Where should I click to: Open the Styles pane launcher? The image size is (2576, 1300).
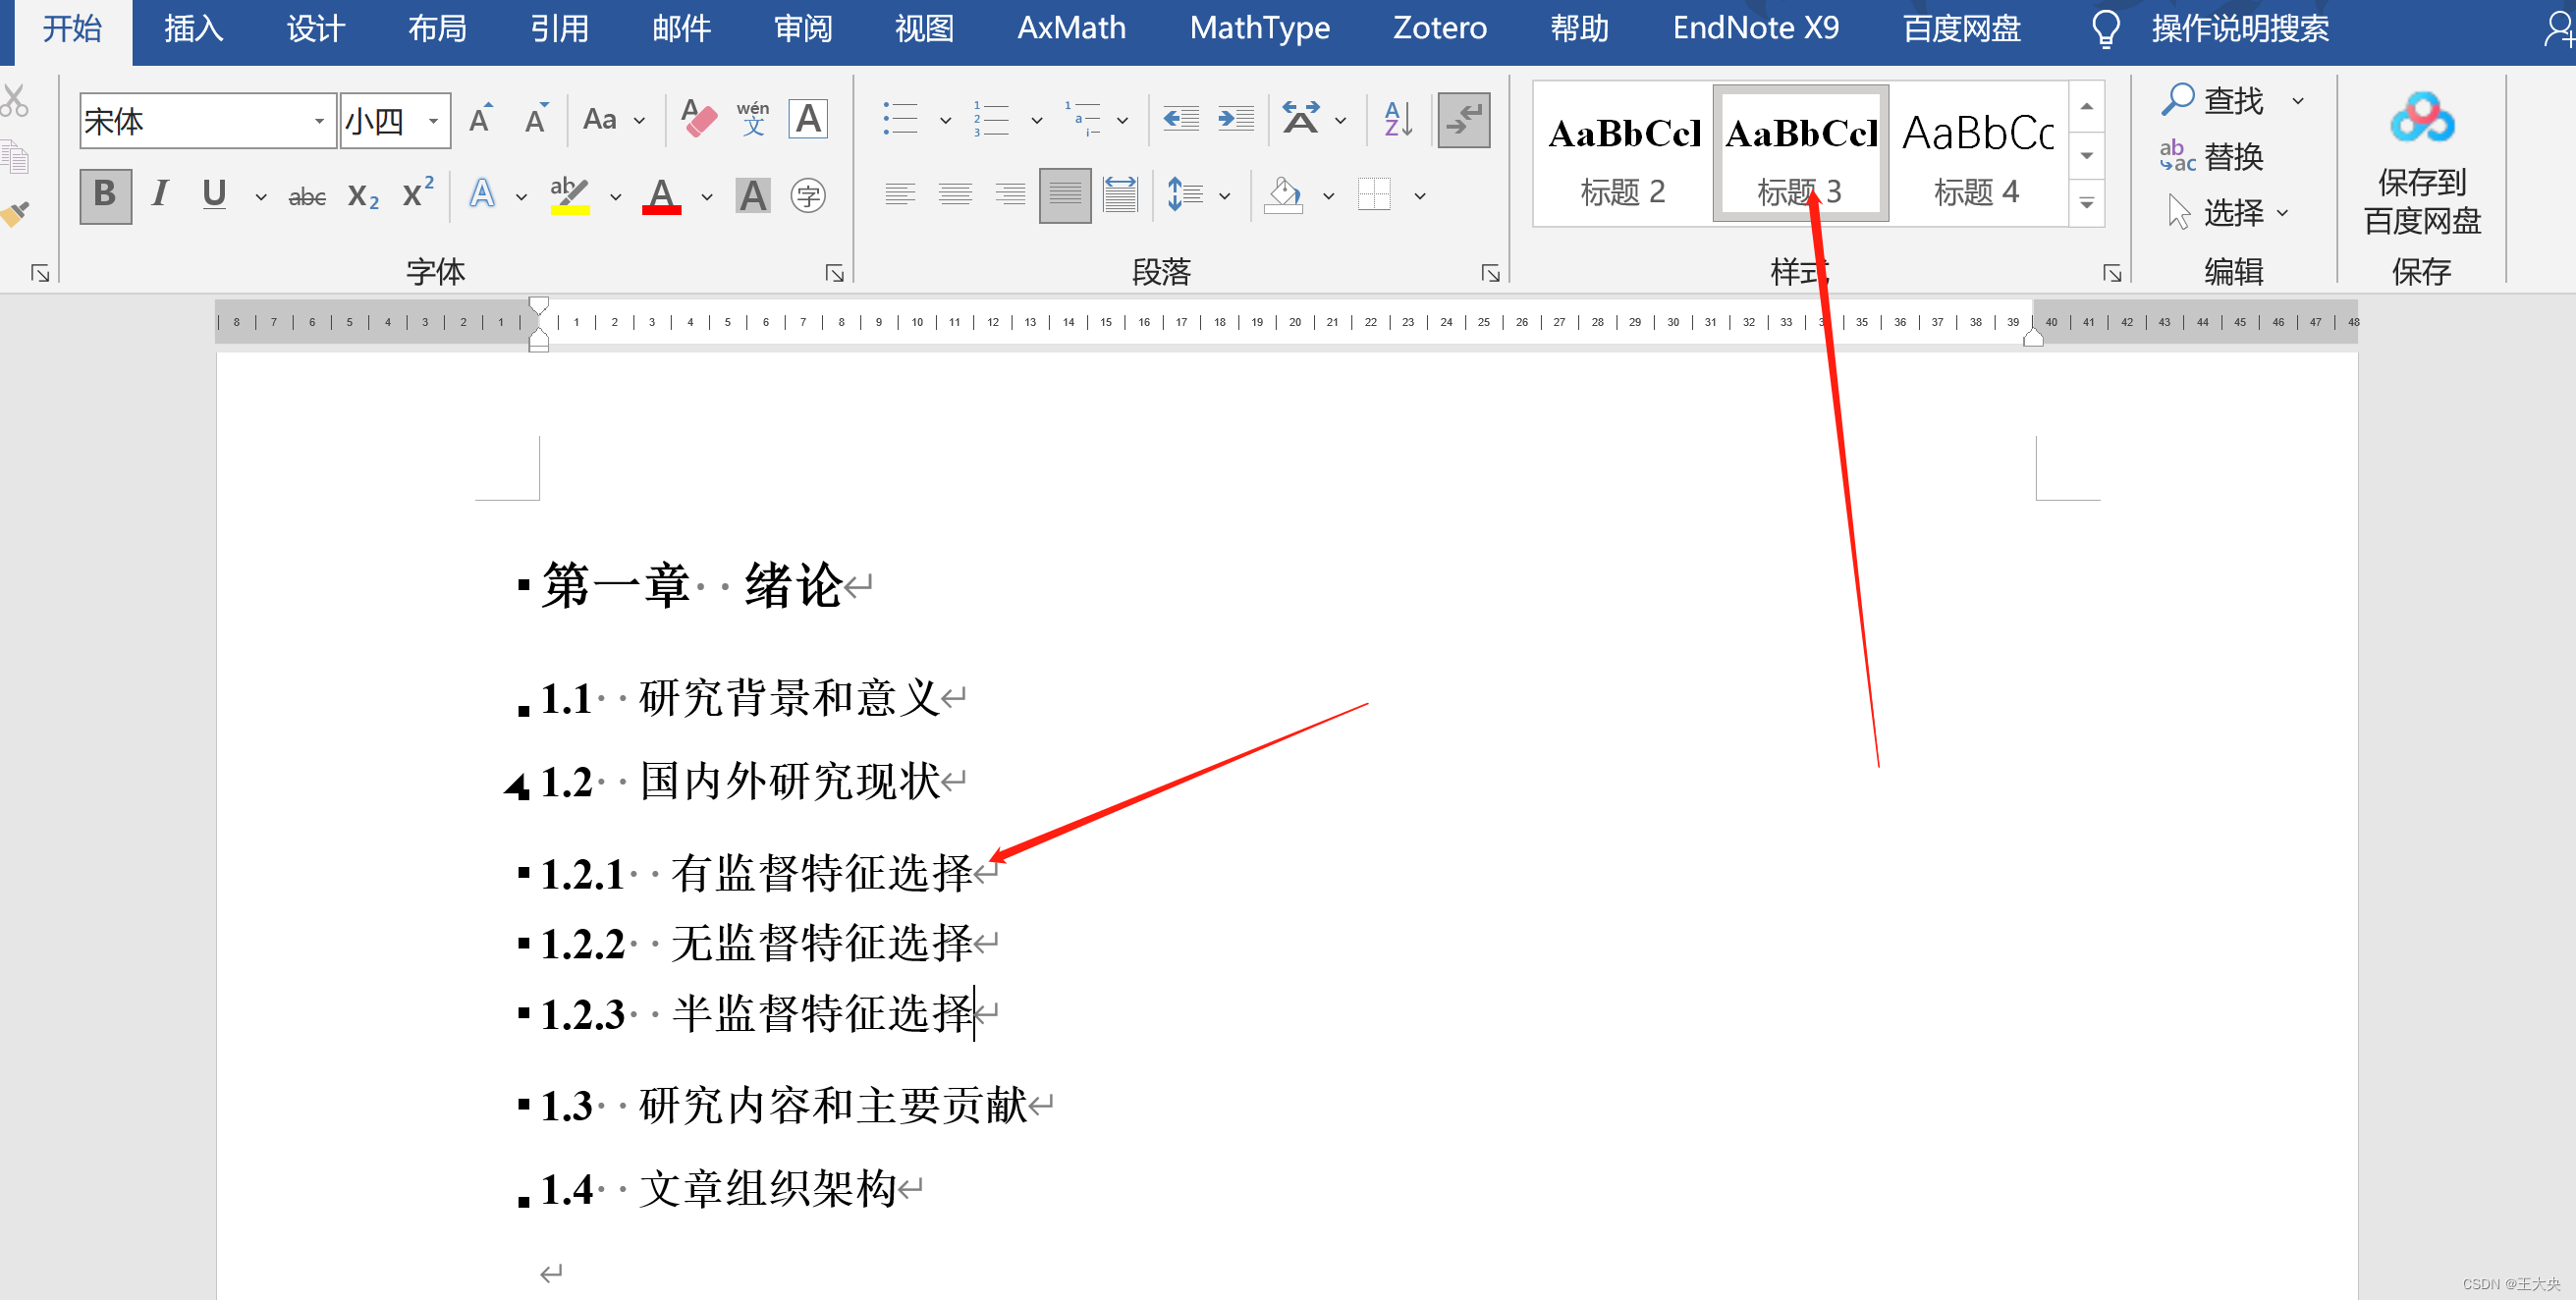click(2112, 273)
